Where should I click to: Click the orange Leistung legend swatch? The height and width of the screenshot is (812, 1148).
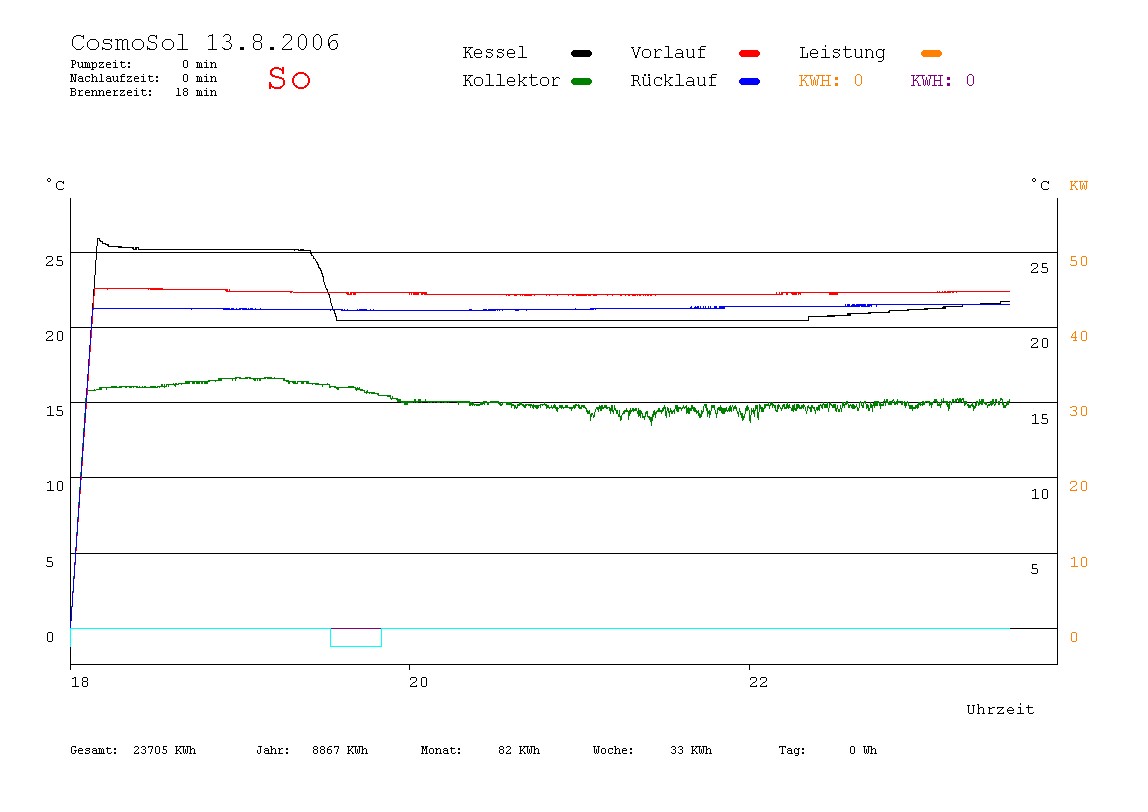tap(931, 53)
